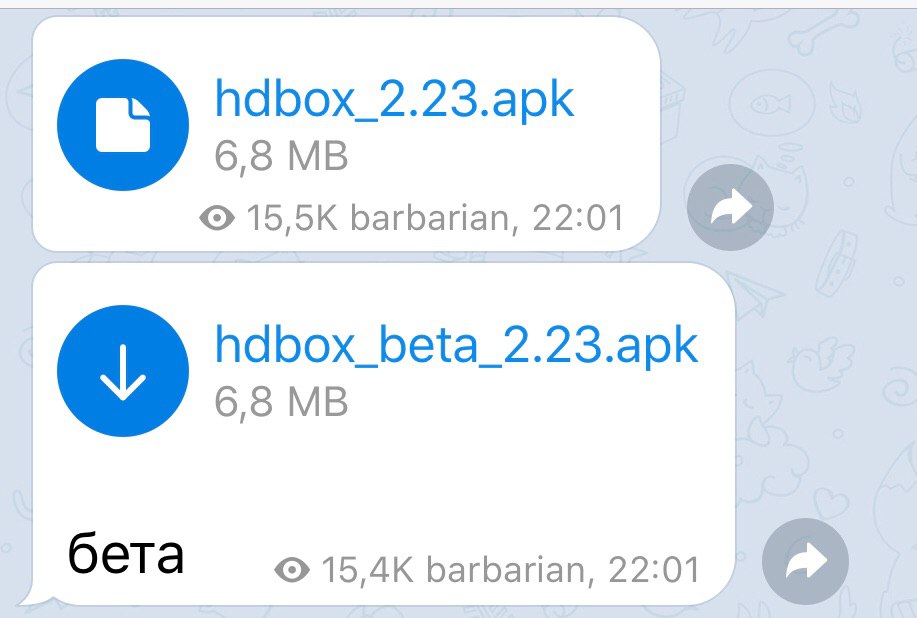Click the 22:01 timestamp on beta message
Screen dimensions: 917x618
tap(654, 570)
